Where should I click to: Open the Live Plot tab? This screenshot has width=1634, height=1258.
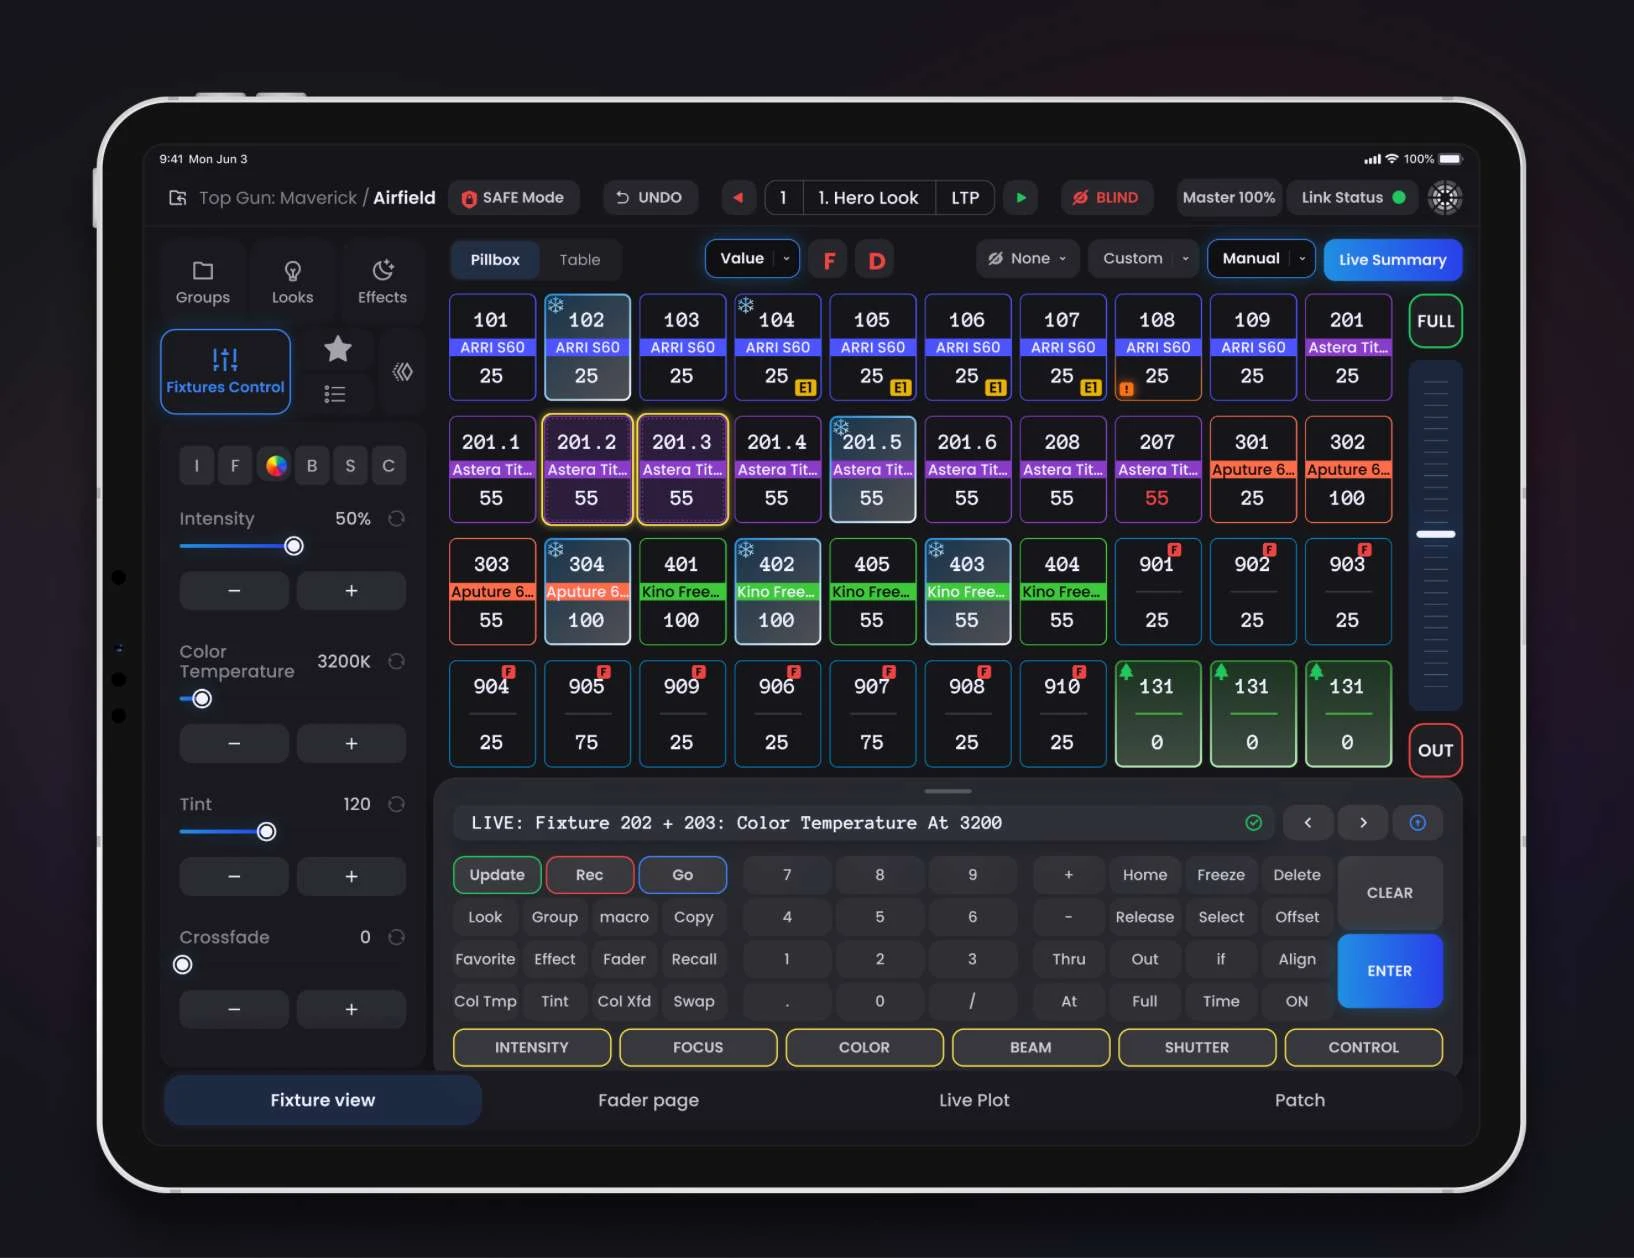tap(974, 1100)
